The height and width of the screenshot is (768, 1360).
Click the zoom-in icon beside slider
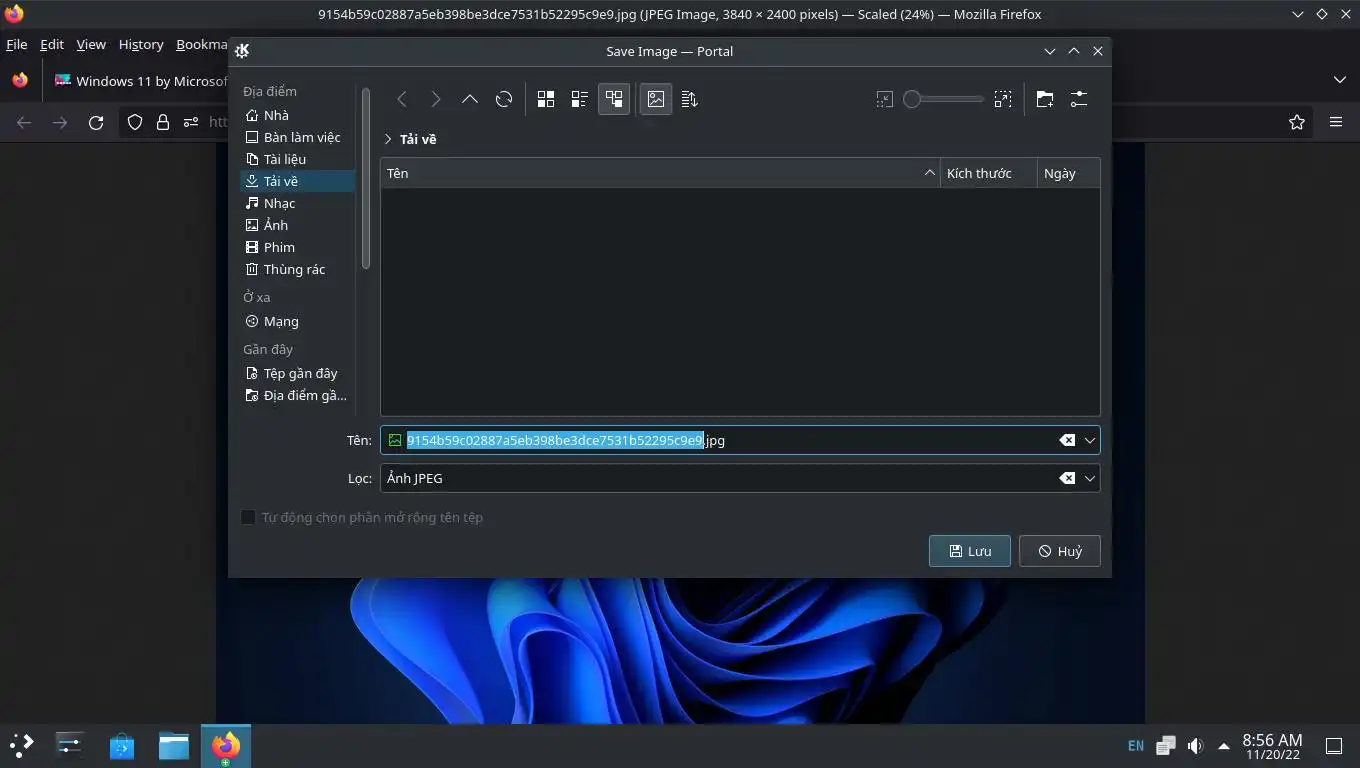(1003, 99)
